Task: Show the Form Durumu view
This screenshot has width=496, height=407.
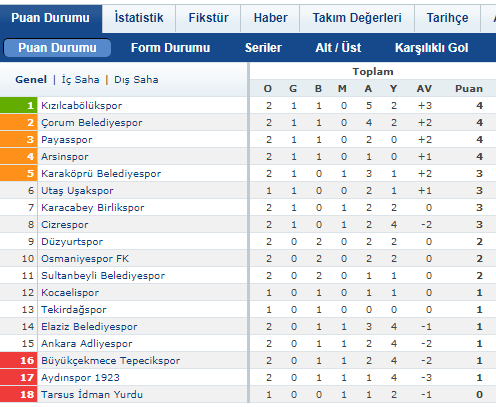Action: point(170,48)
